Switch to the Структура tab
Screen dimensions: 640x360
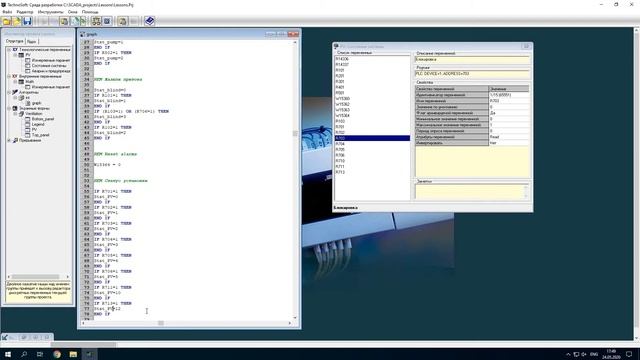[15, 41]
